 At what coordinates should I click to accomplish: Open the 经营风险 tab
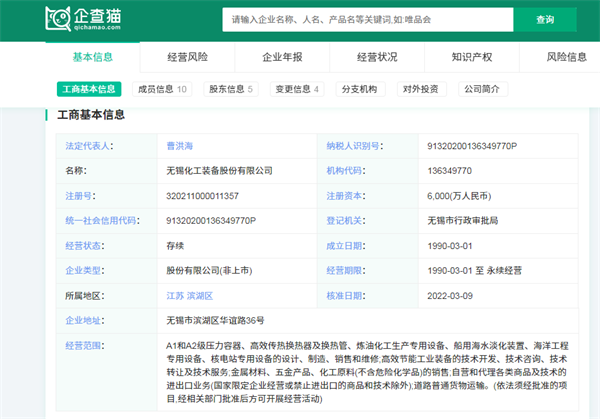[187, 57]
